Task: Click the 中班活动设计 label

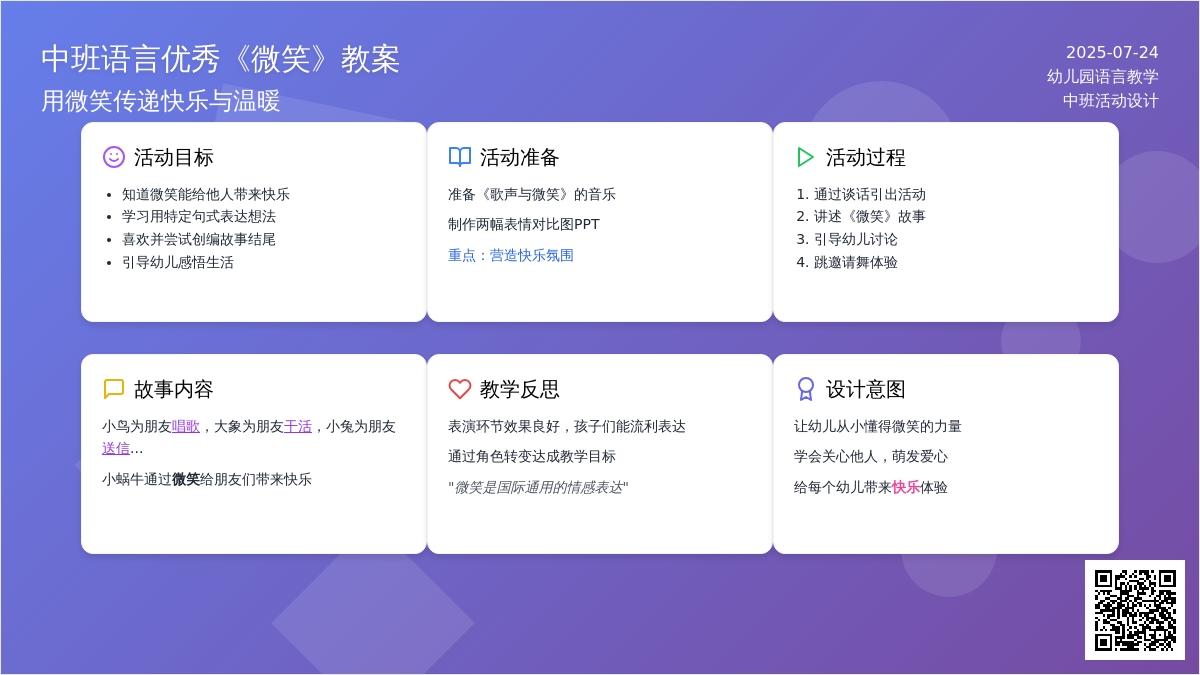Action: (1111, 100)
